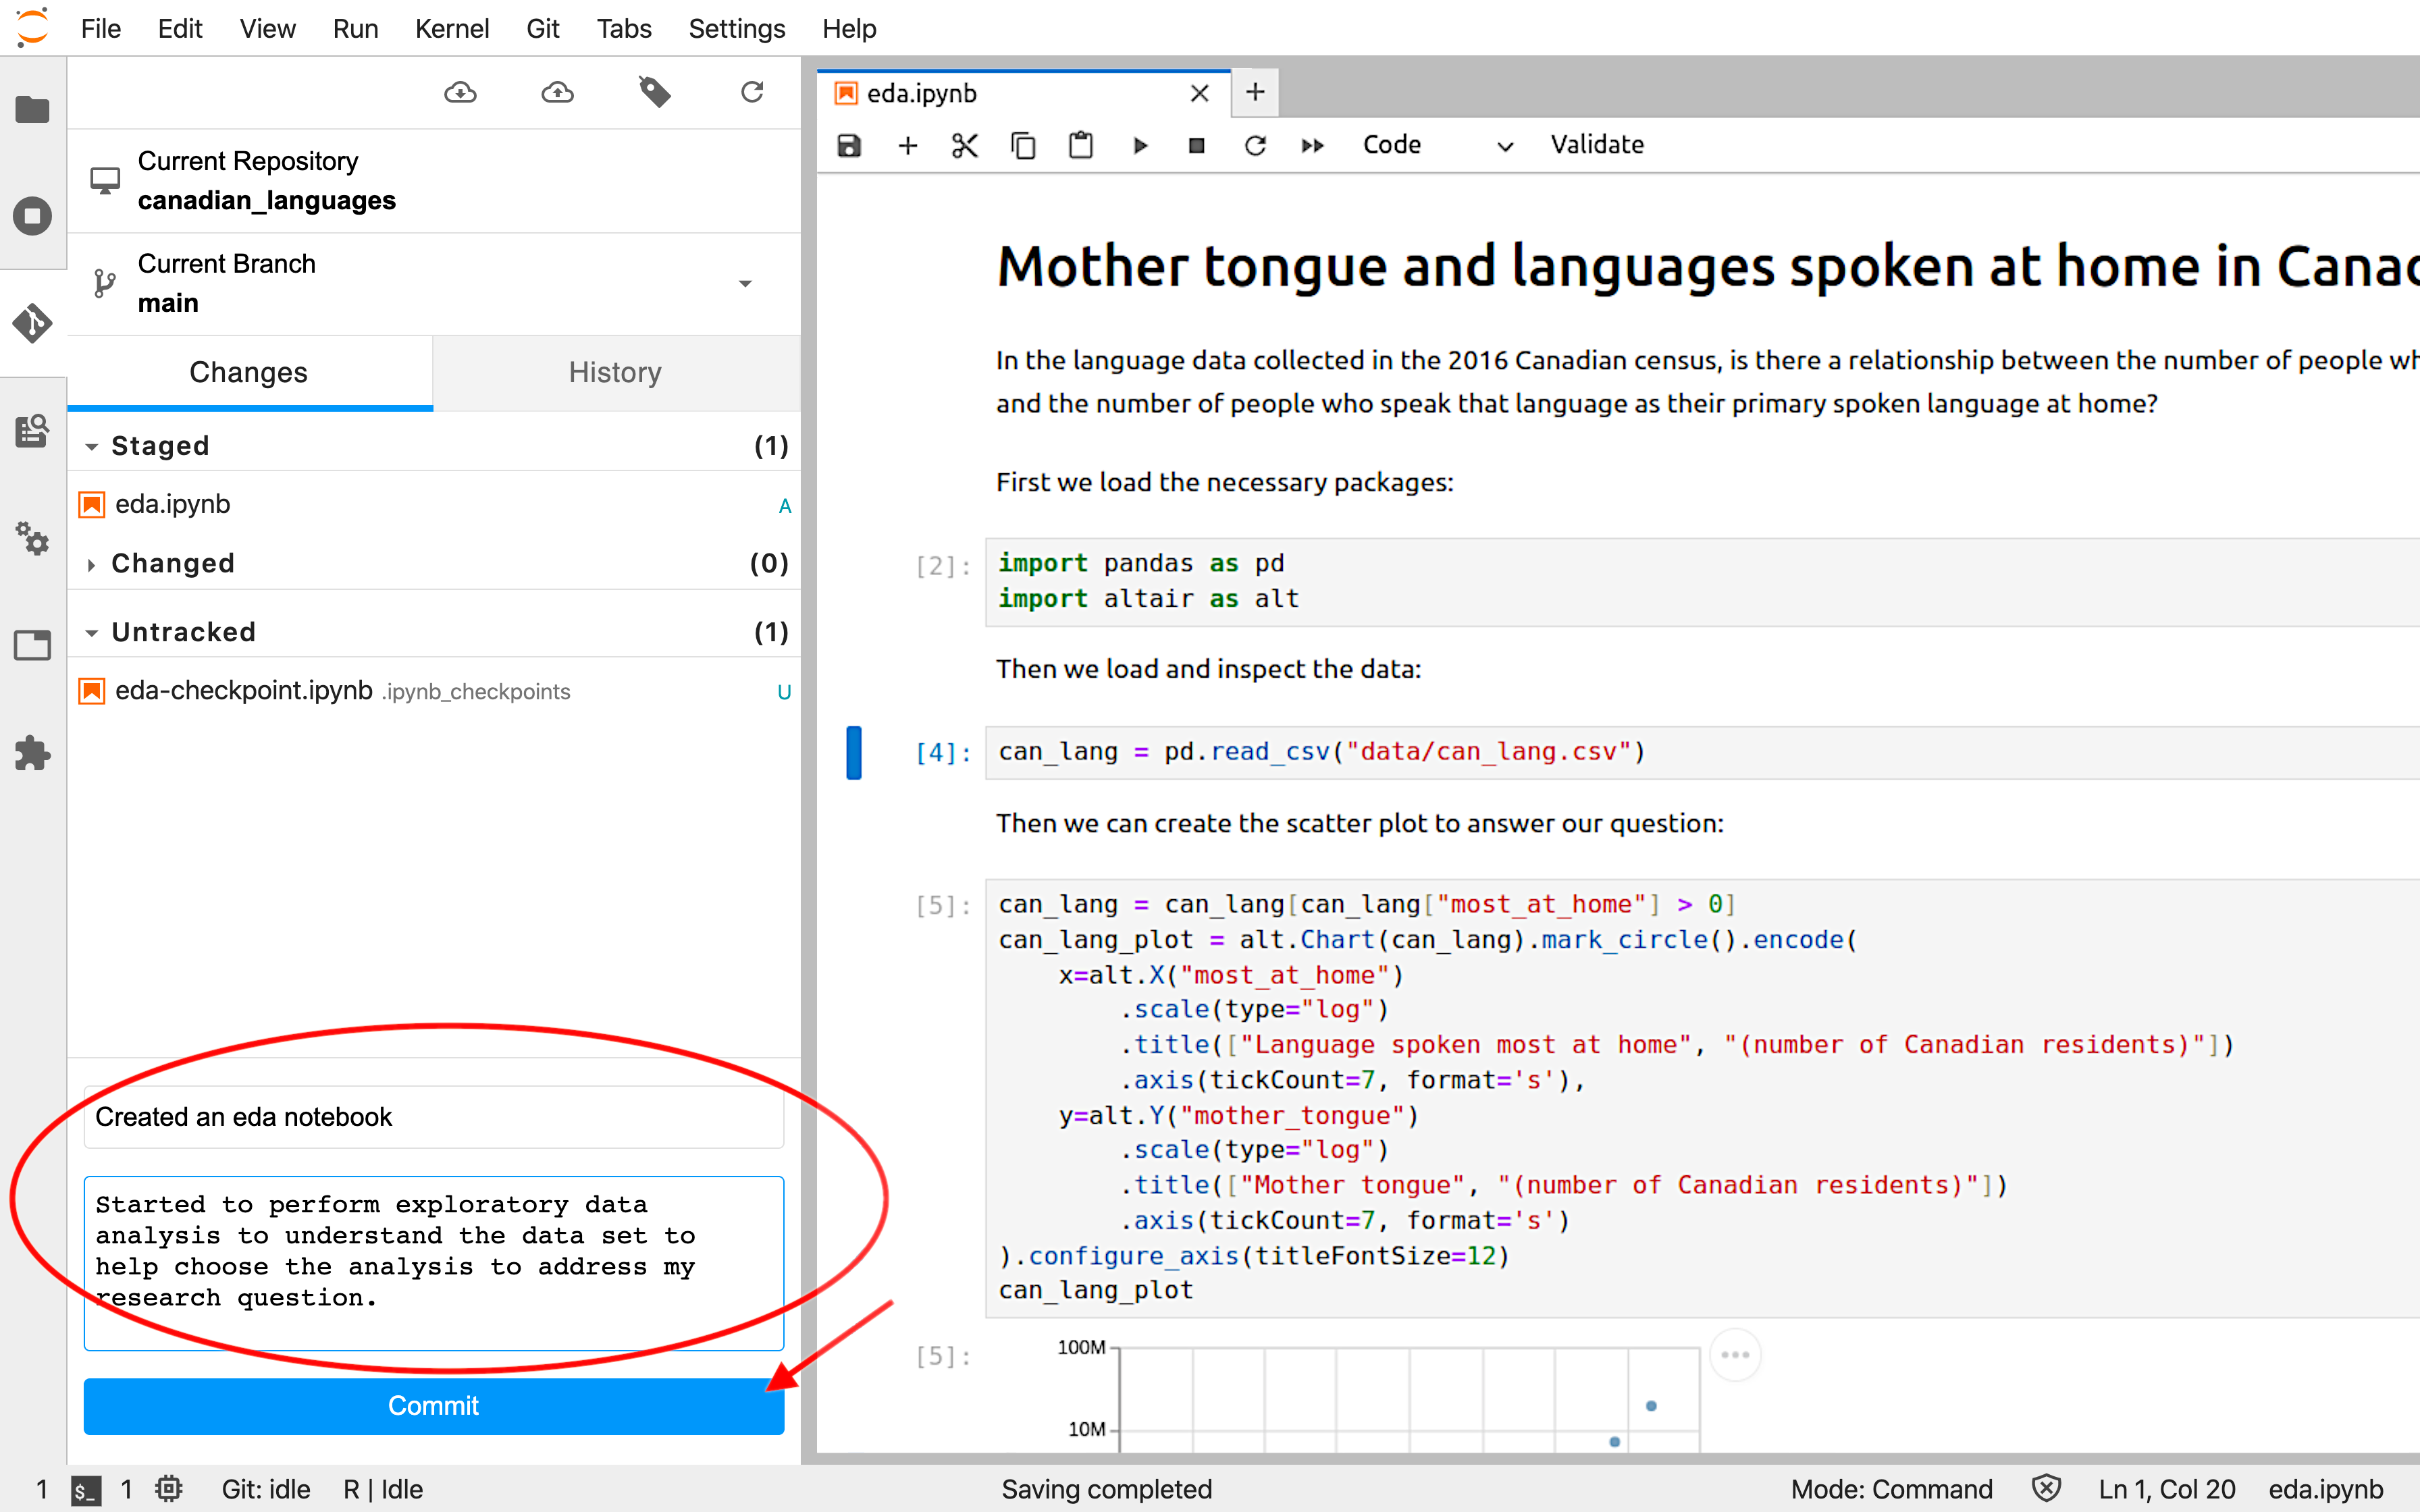Cut the selected cell with scissors icon
Viewport: 2420px width, 1512px height.
tap(964, 146)
